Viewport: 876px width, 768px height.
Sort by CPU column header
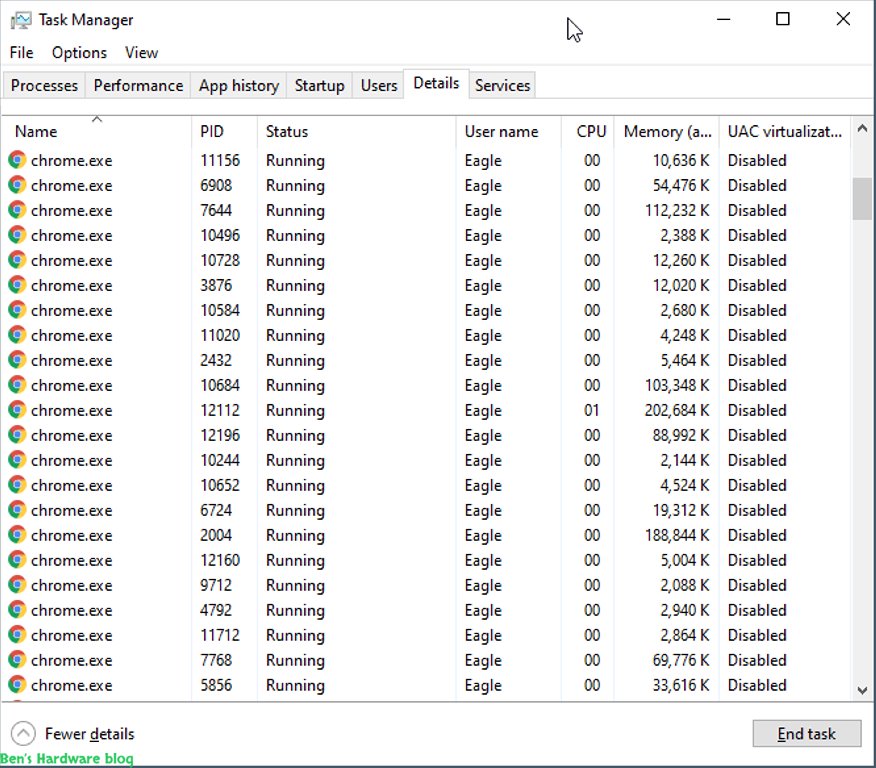click(588, 131)
